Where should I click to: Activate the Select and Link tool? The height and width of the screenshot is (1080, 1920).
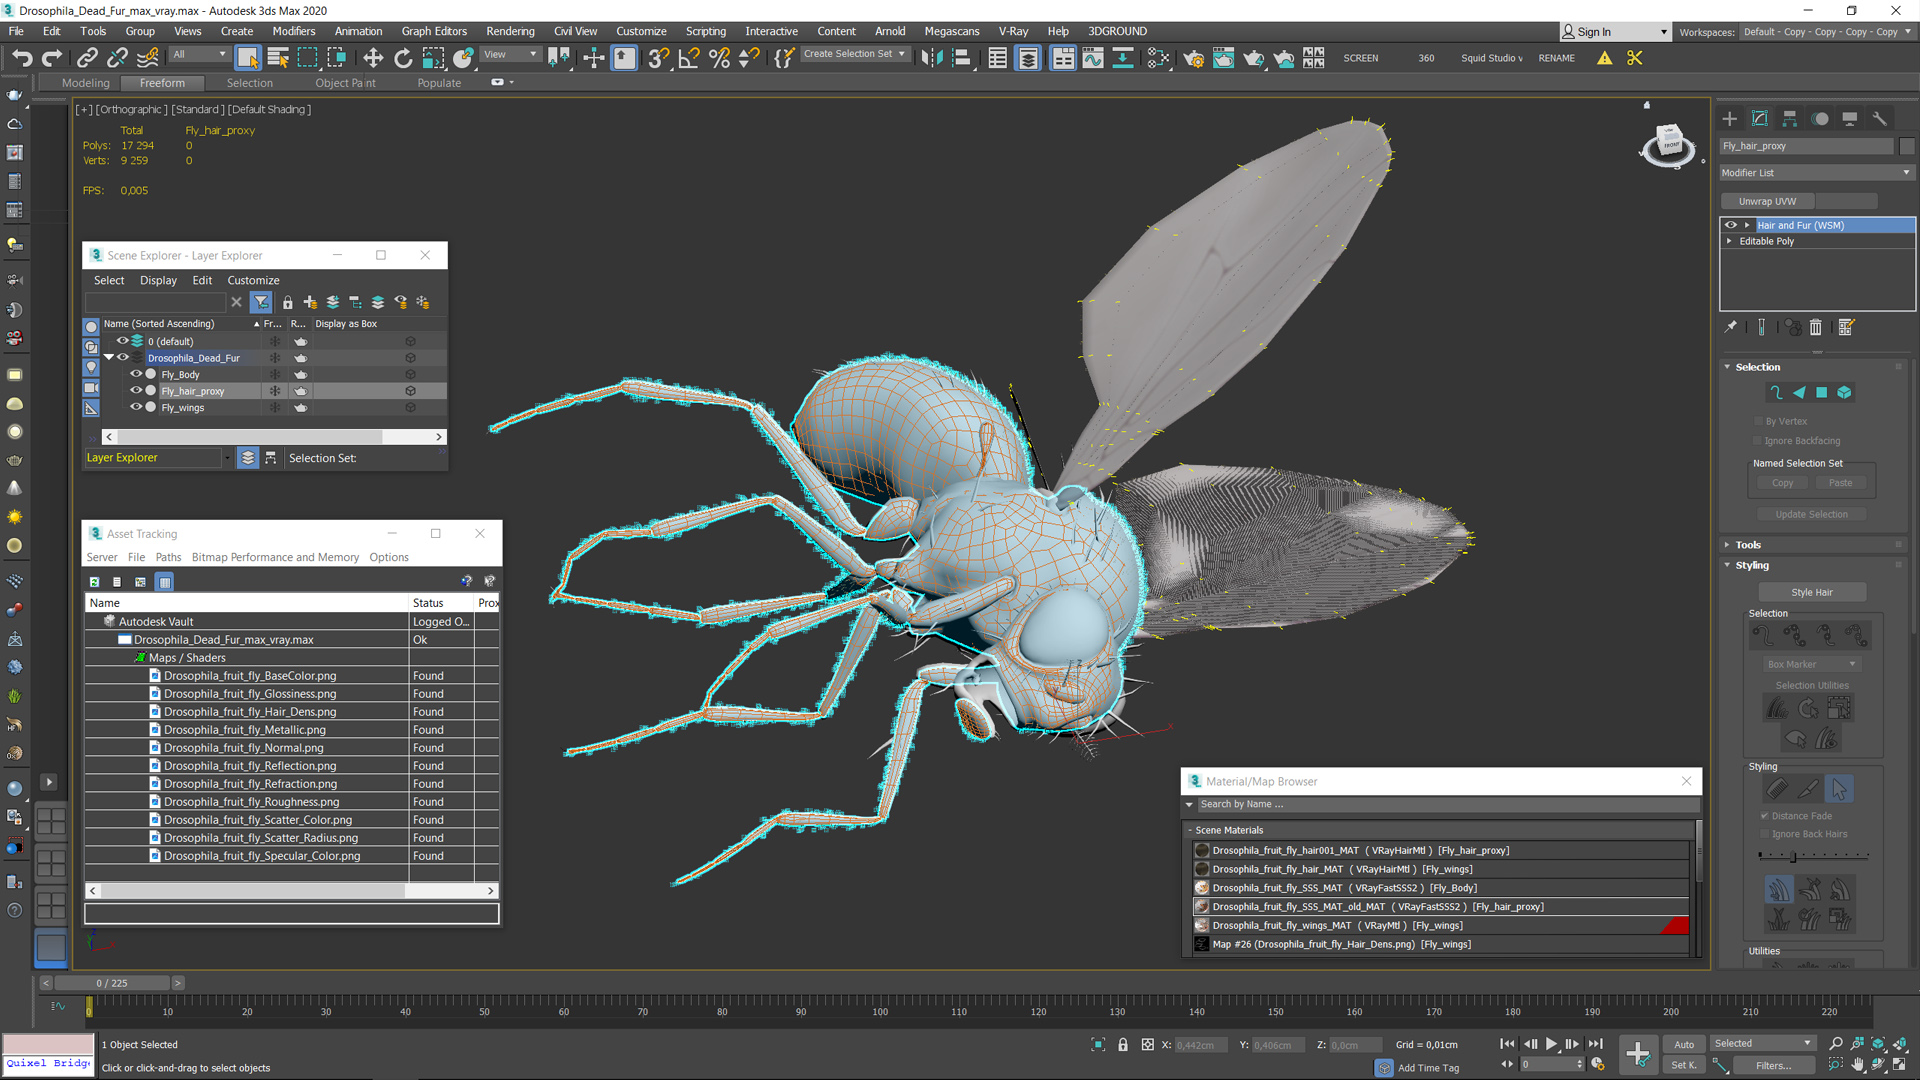pos(87,58)
